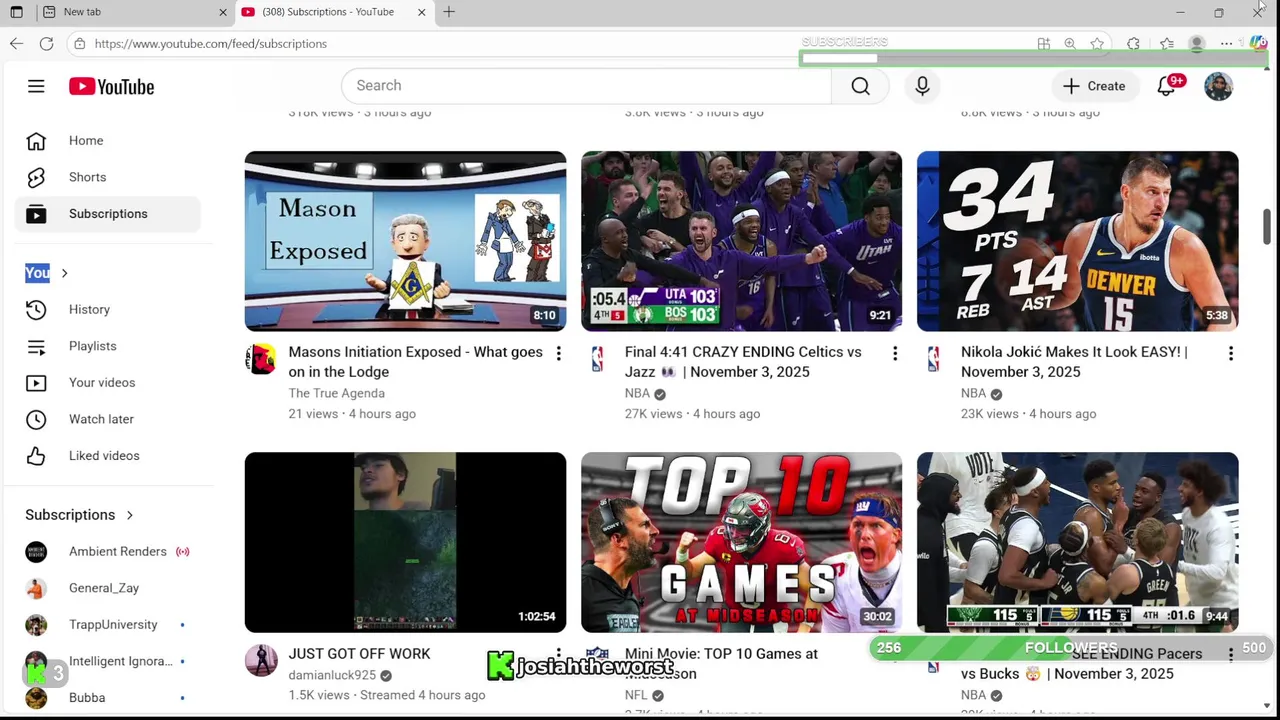This screenshot has height=720, width=1280.
Task: Open Pacers vs Bucks thumbnail
Action: pos(1077,542)
